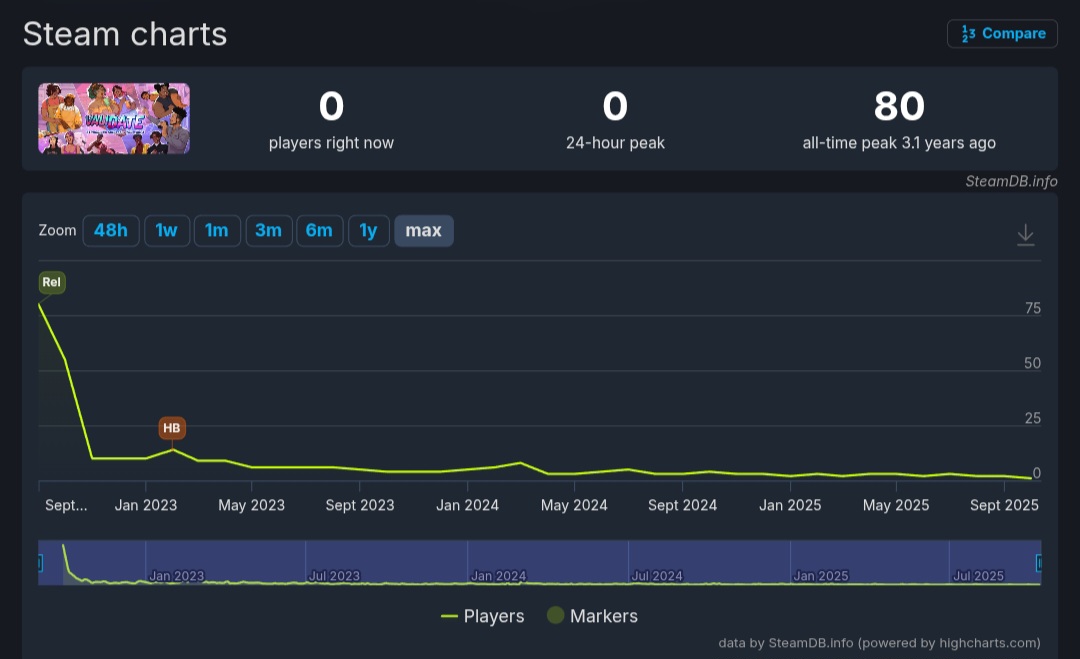Click the 'Jul 2023' navigator label

click(334, 576)
